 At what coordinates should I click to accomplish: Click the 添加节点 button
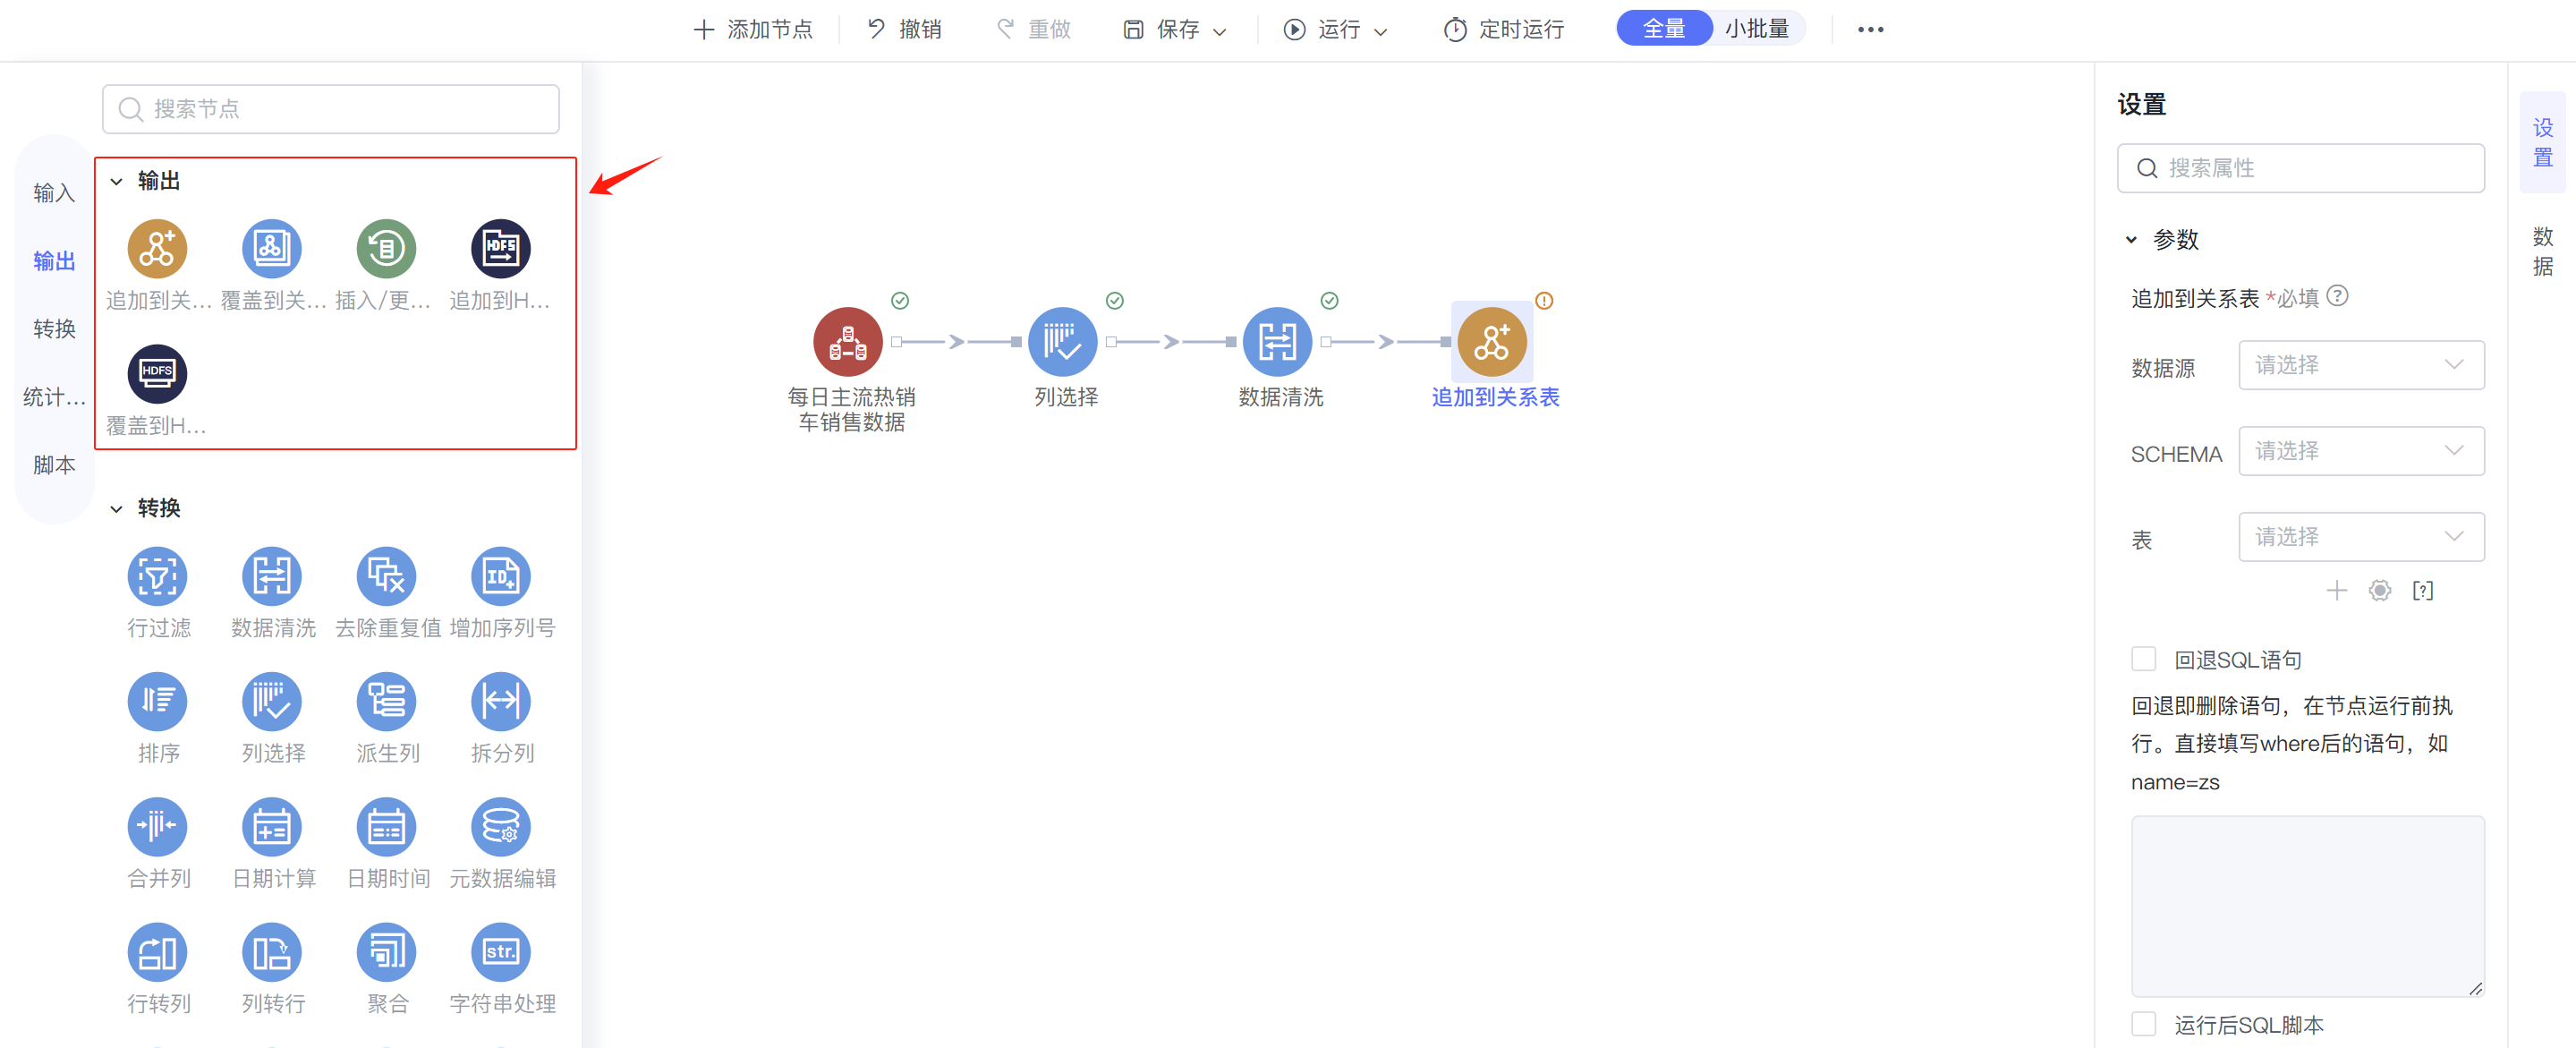[753, 30]
